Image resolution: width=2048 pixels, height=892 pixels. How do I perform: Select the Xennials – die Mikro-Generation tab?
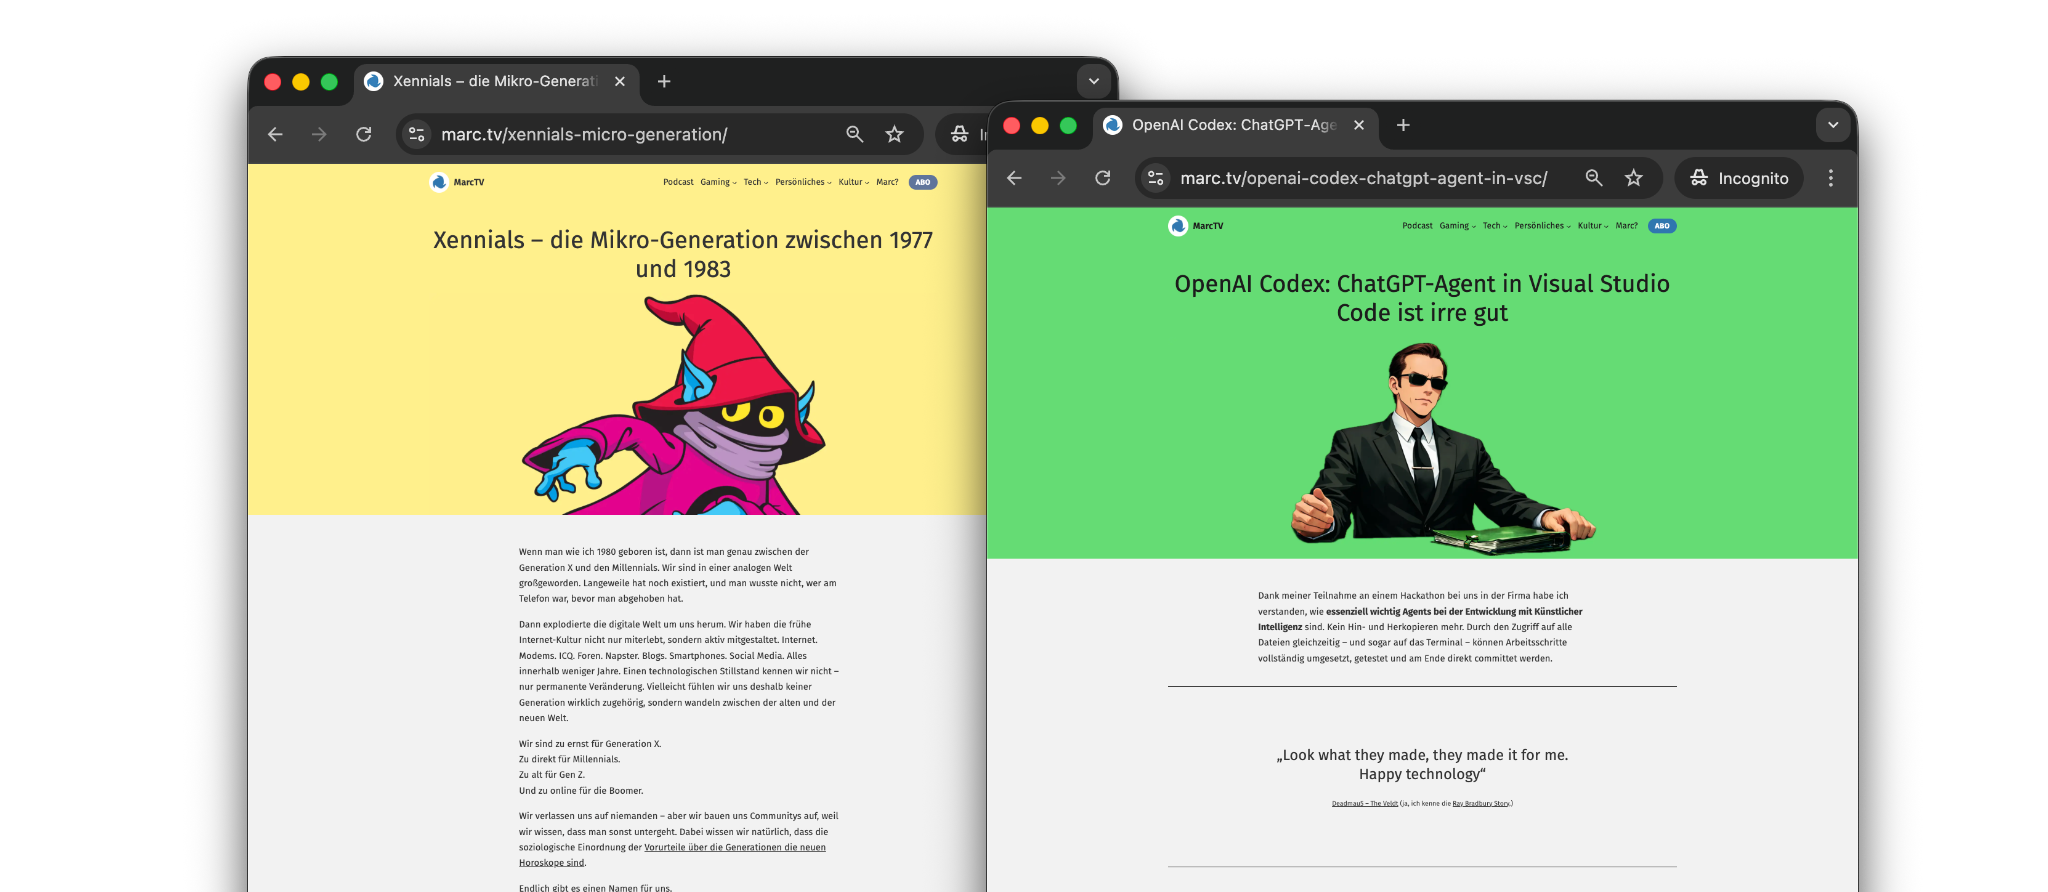pos(496,81)
